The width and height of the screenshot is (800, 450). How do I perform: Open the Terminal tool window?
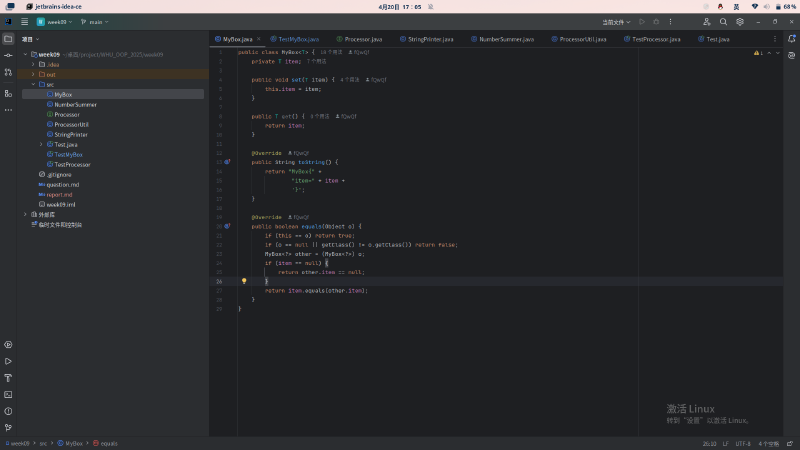8,394
